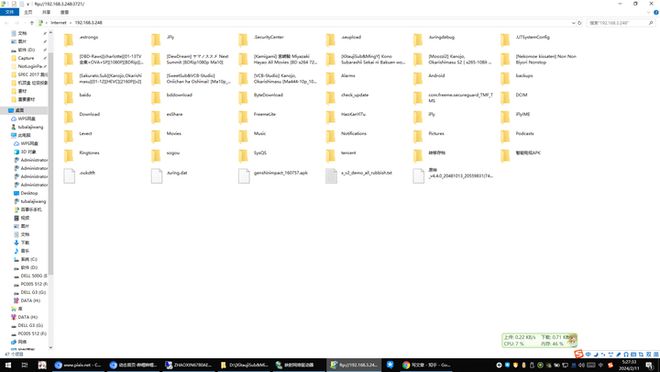
Task: Open the ByteDownload folder
Action: (261, 98)
